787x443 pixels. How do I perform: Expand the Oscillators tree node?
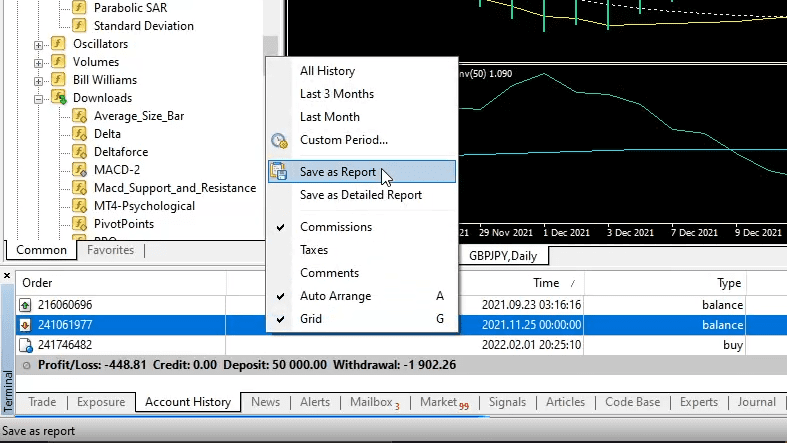[39, 44]
